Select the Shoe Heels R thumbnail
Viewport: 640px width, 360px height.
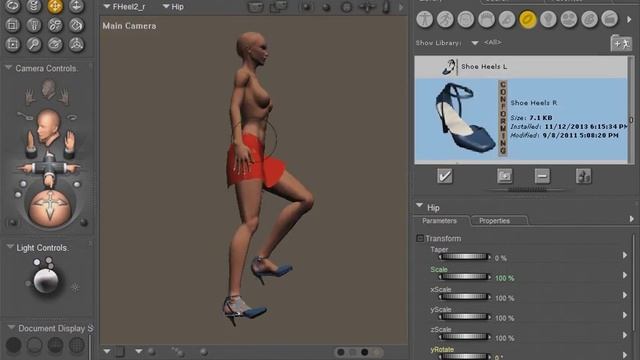(x=465, y=118)
